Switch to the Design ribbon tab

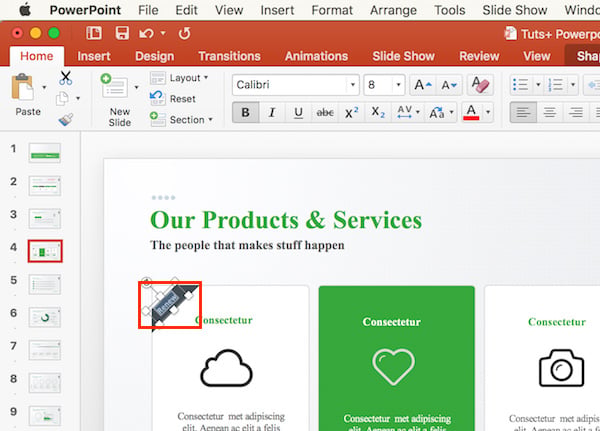[x=154, y=56]
